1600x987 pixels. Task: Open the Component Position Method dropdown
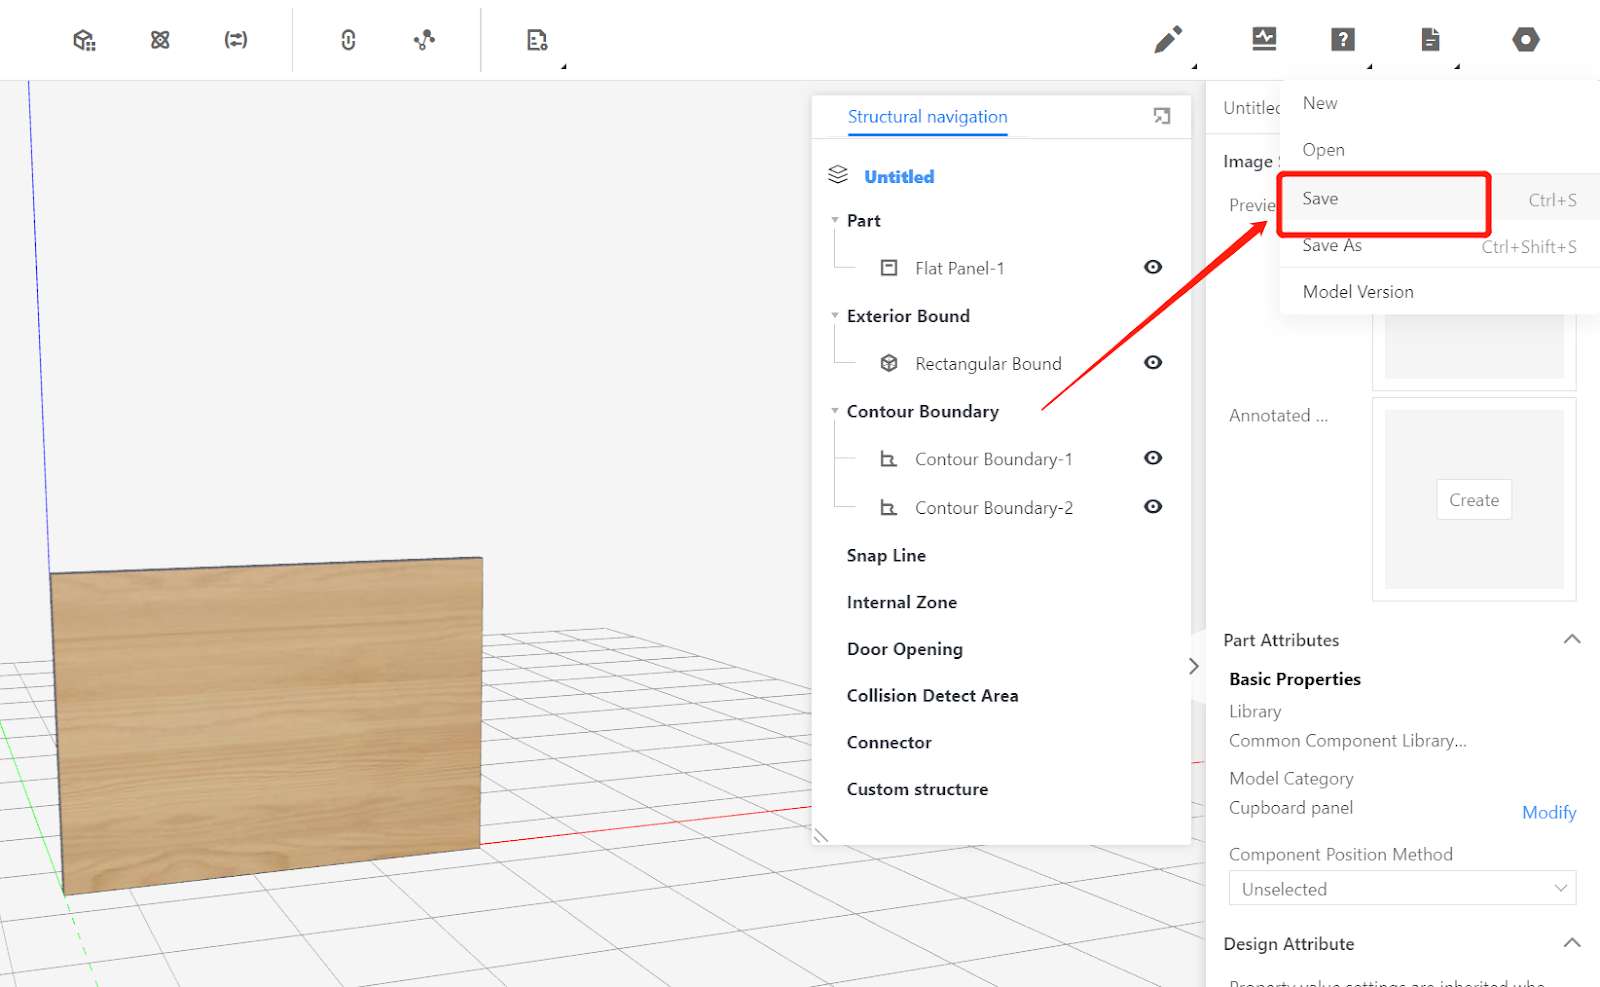tap(1402, 889)
